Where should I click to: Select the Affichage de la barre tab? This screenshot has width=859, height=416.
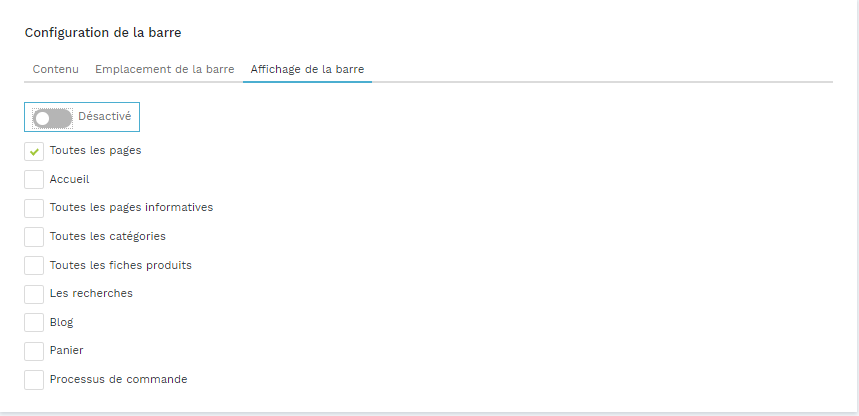tap(307, 70)
